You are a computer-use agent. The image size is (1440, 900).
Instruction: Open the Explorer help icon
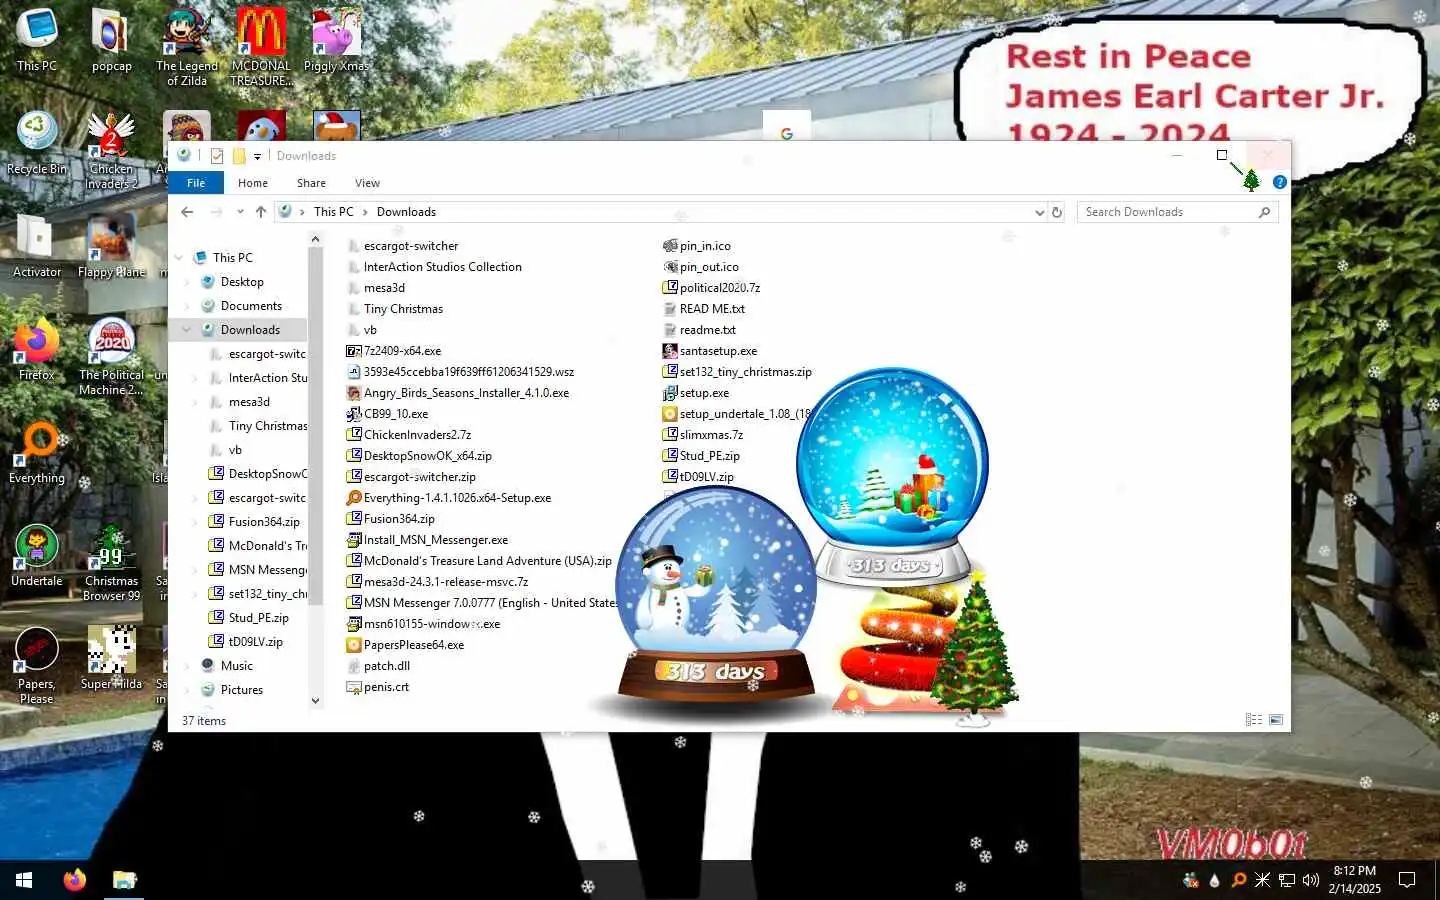pos(1279,182)
